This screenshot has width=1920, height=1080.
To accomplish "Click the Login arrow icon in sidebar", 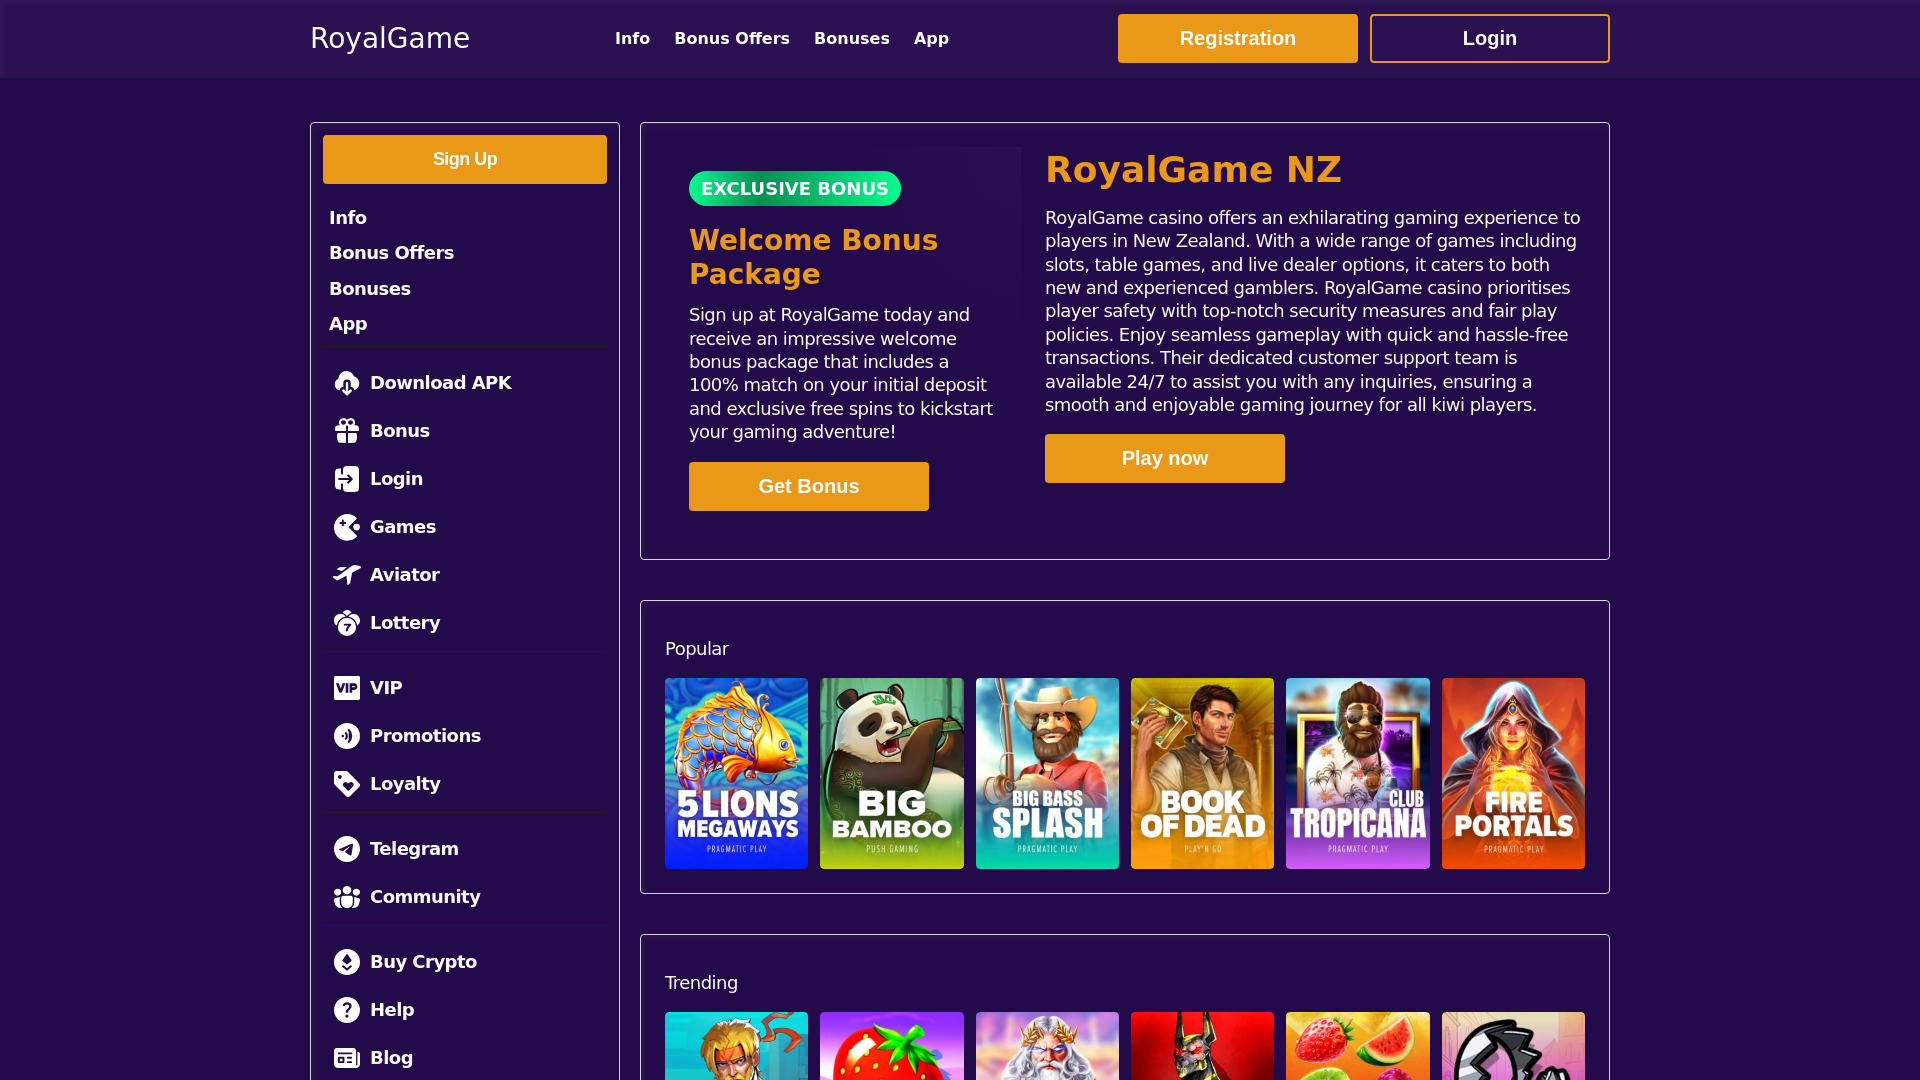I will [x=347, y=479].
